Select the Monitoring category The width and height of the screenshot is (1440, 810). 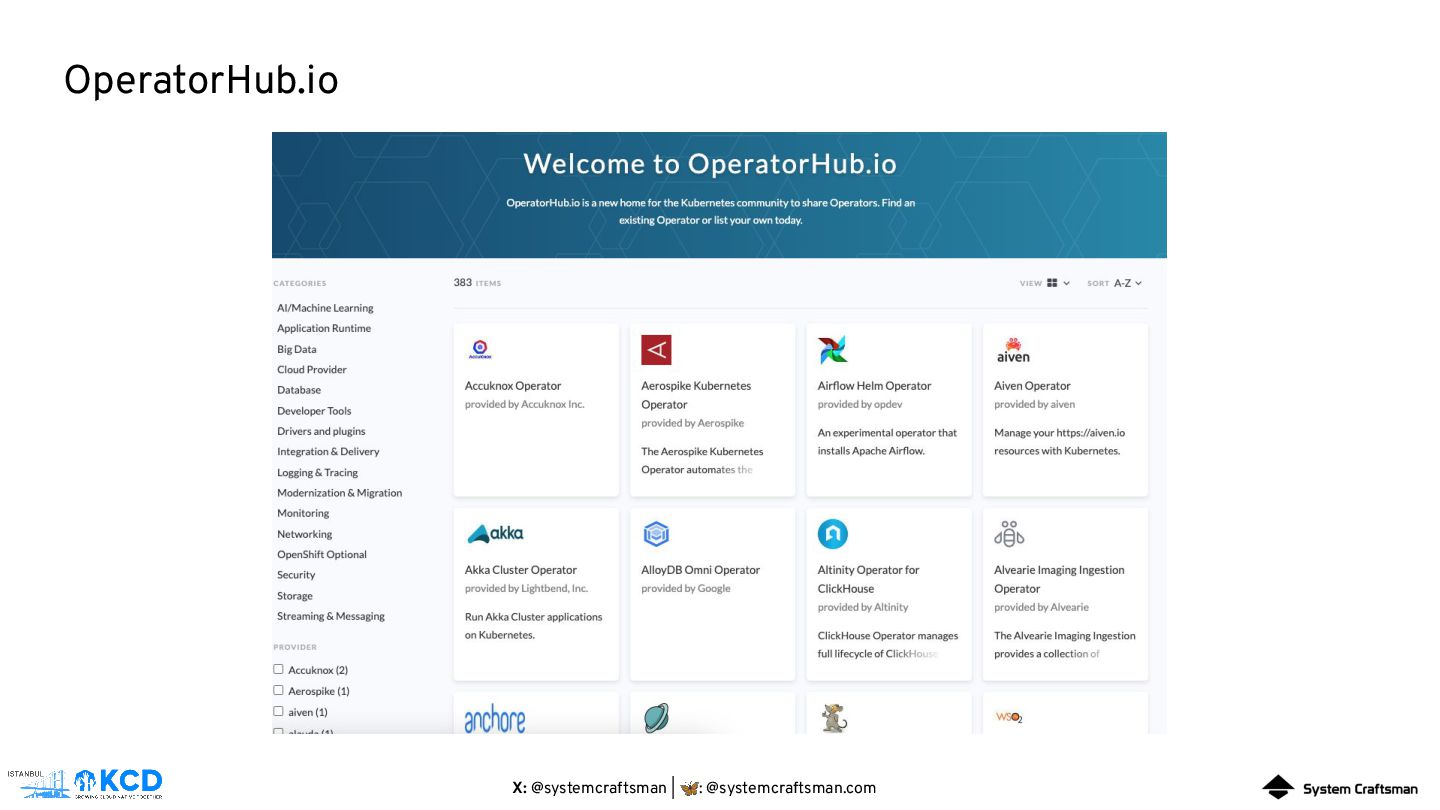(303, 513)
